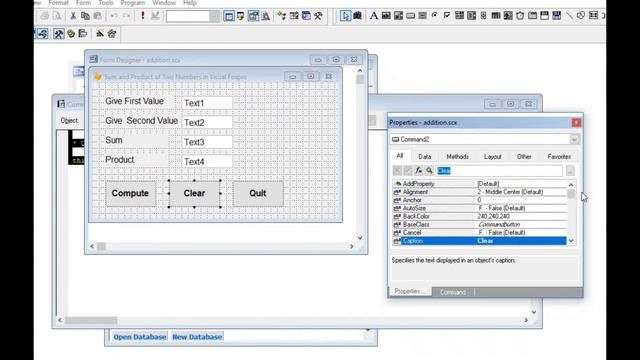Toggle the Command Window toolbar icon
The image size is (640, 360).
pyautogui.click(x=229, y=16)
